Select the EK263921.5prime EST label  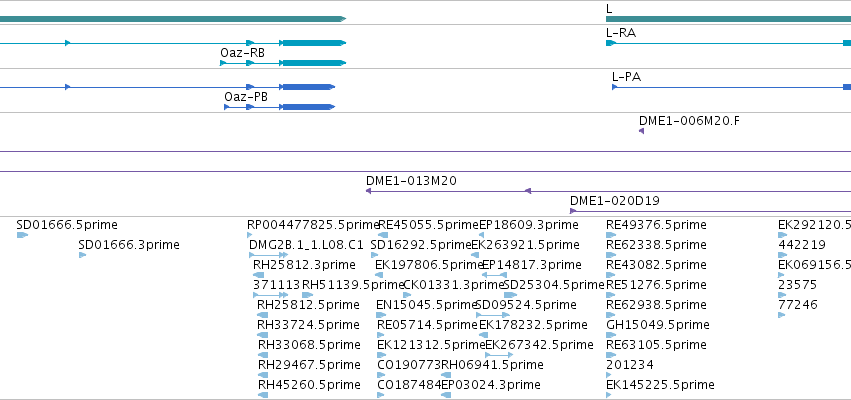tap(525, 245)
